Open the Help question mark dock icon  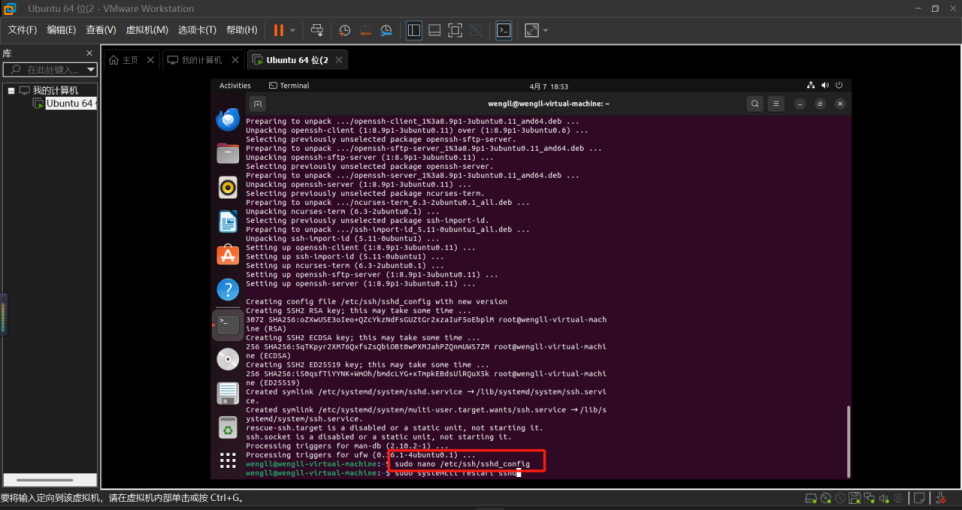pos(228,290)
